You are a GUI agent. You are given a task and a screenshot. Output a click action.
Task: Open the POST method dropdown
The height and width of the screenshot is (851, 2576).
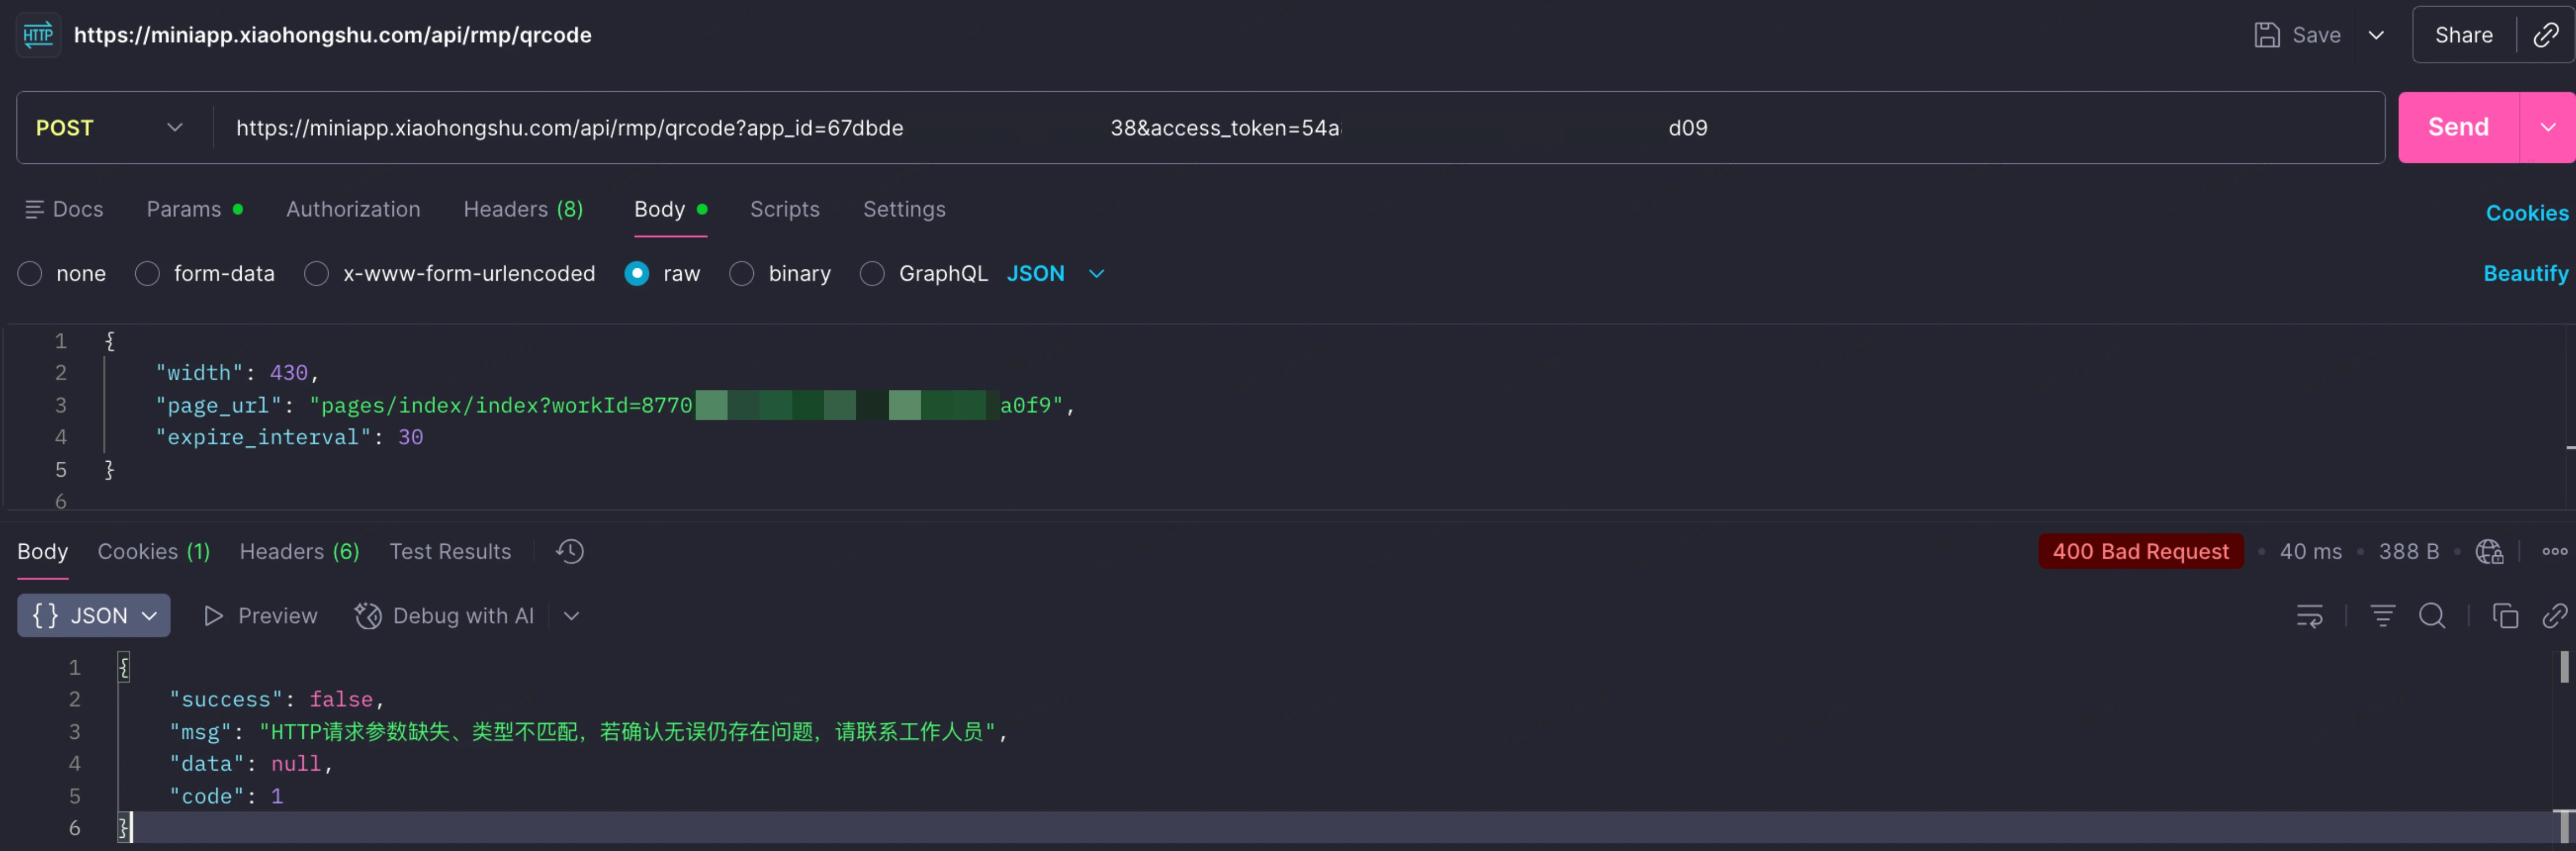(111, 128)
